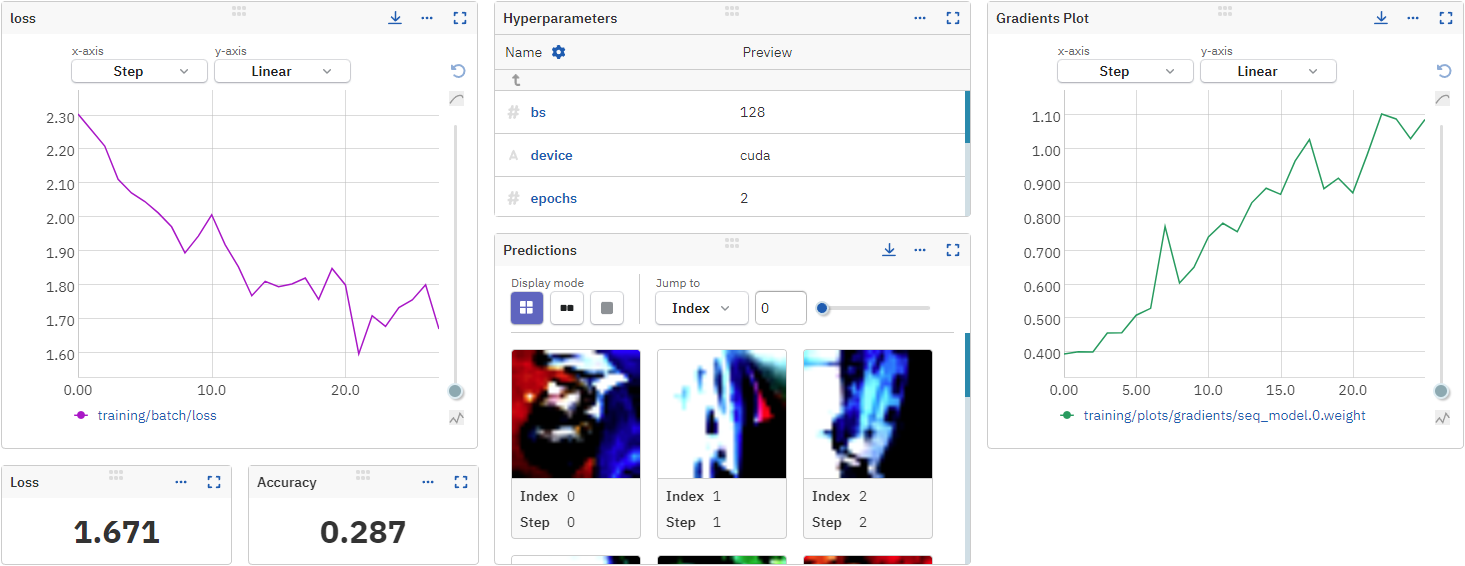Grab the Hyperparameters panel drag handle
This screenshot has height=566, width=1465.
pyautogui.click(x=732, y=10)
